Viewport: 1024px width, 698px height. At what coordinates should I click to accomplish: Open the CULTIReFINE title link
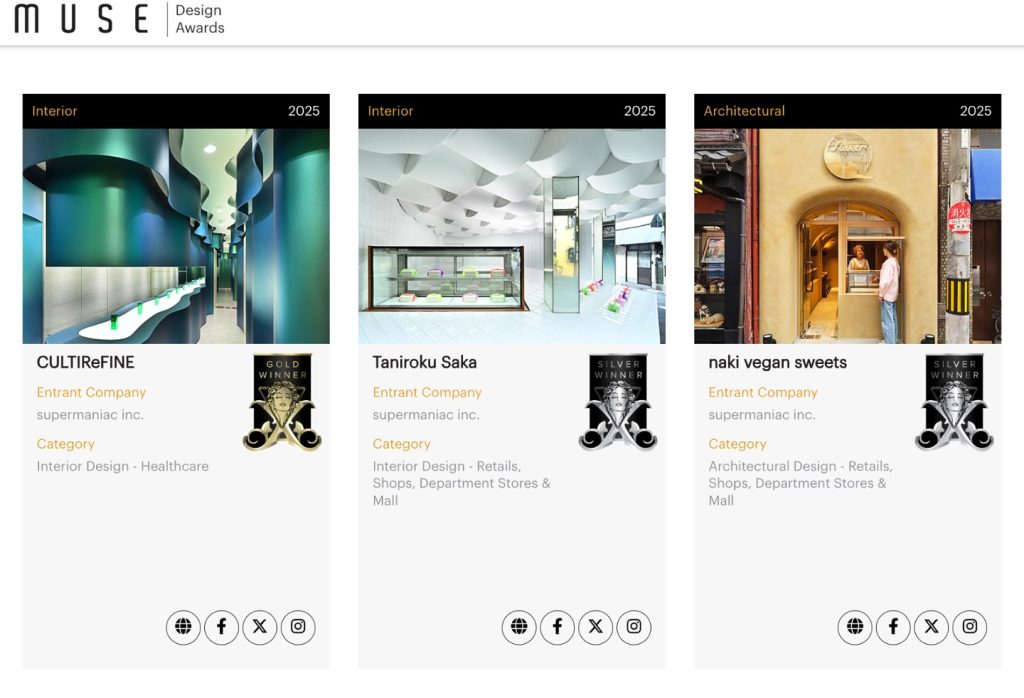(86, 362)
